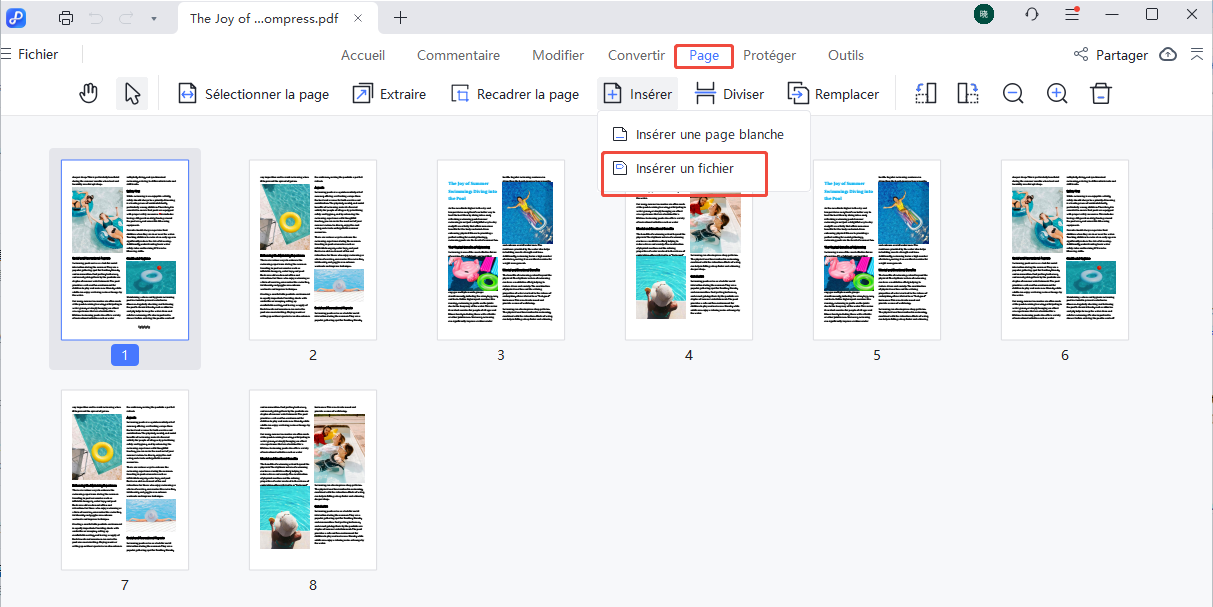This screenshot has width=1213, height=607.
Task: Open the Fichier menu
Action: pyautogui.click(x=38, y=55)
